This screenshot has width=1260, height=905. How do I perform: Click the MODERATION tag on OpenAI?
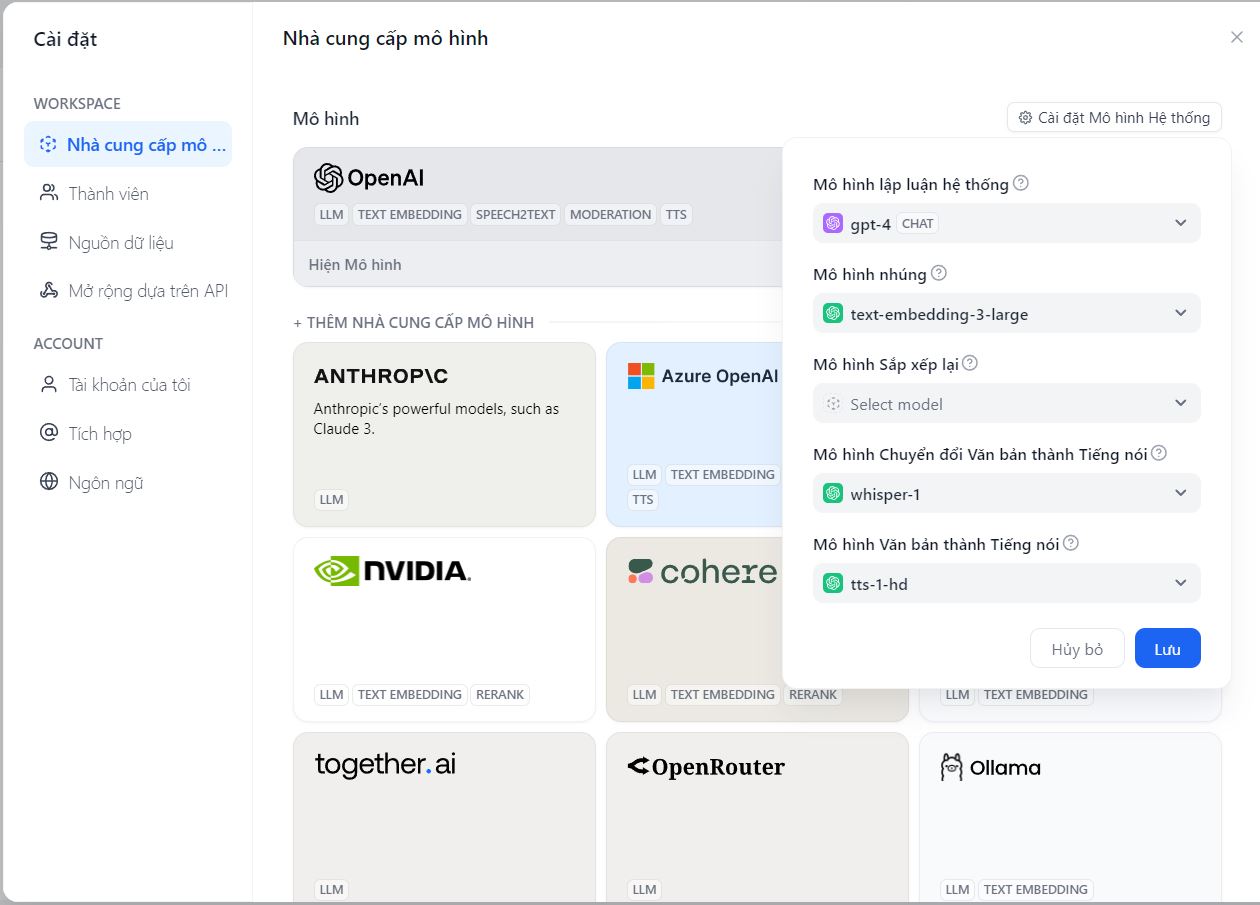coord(610,214)
